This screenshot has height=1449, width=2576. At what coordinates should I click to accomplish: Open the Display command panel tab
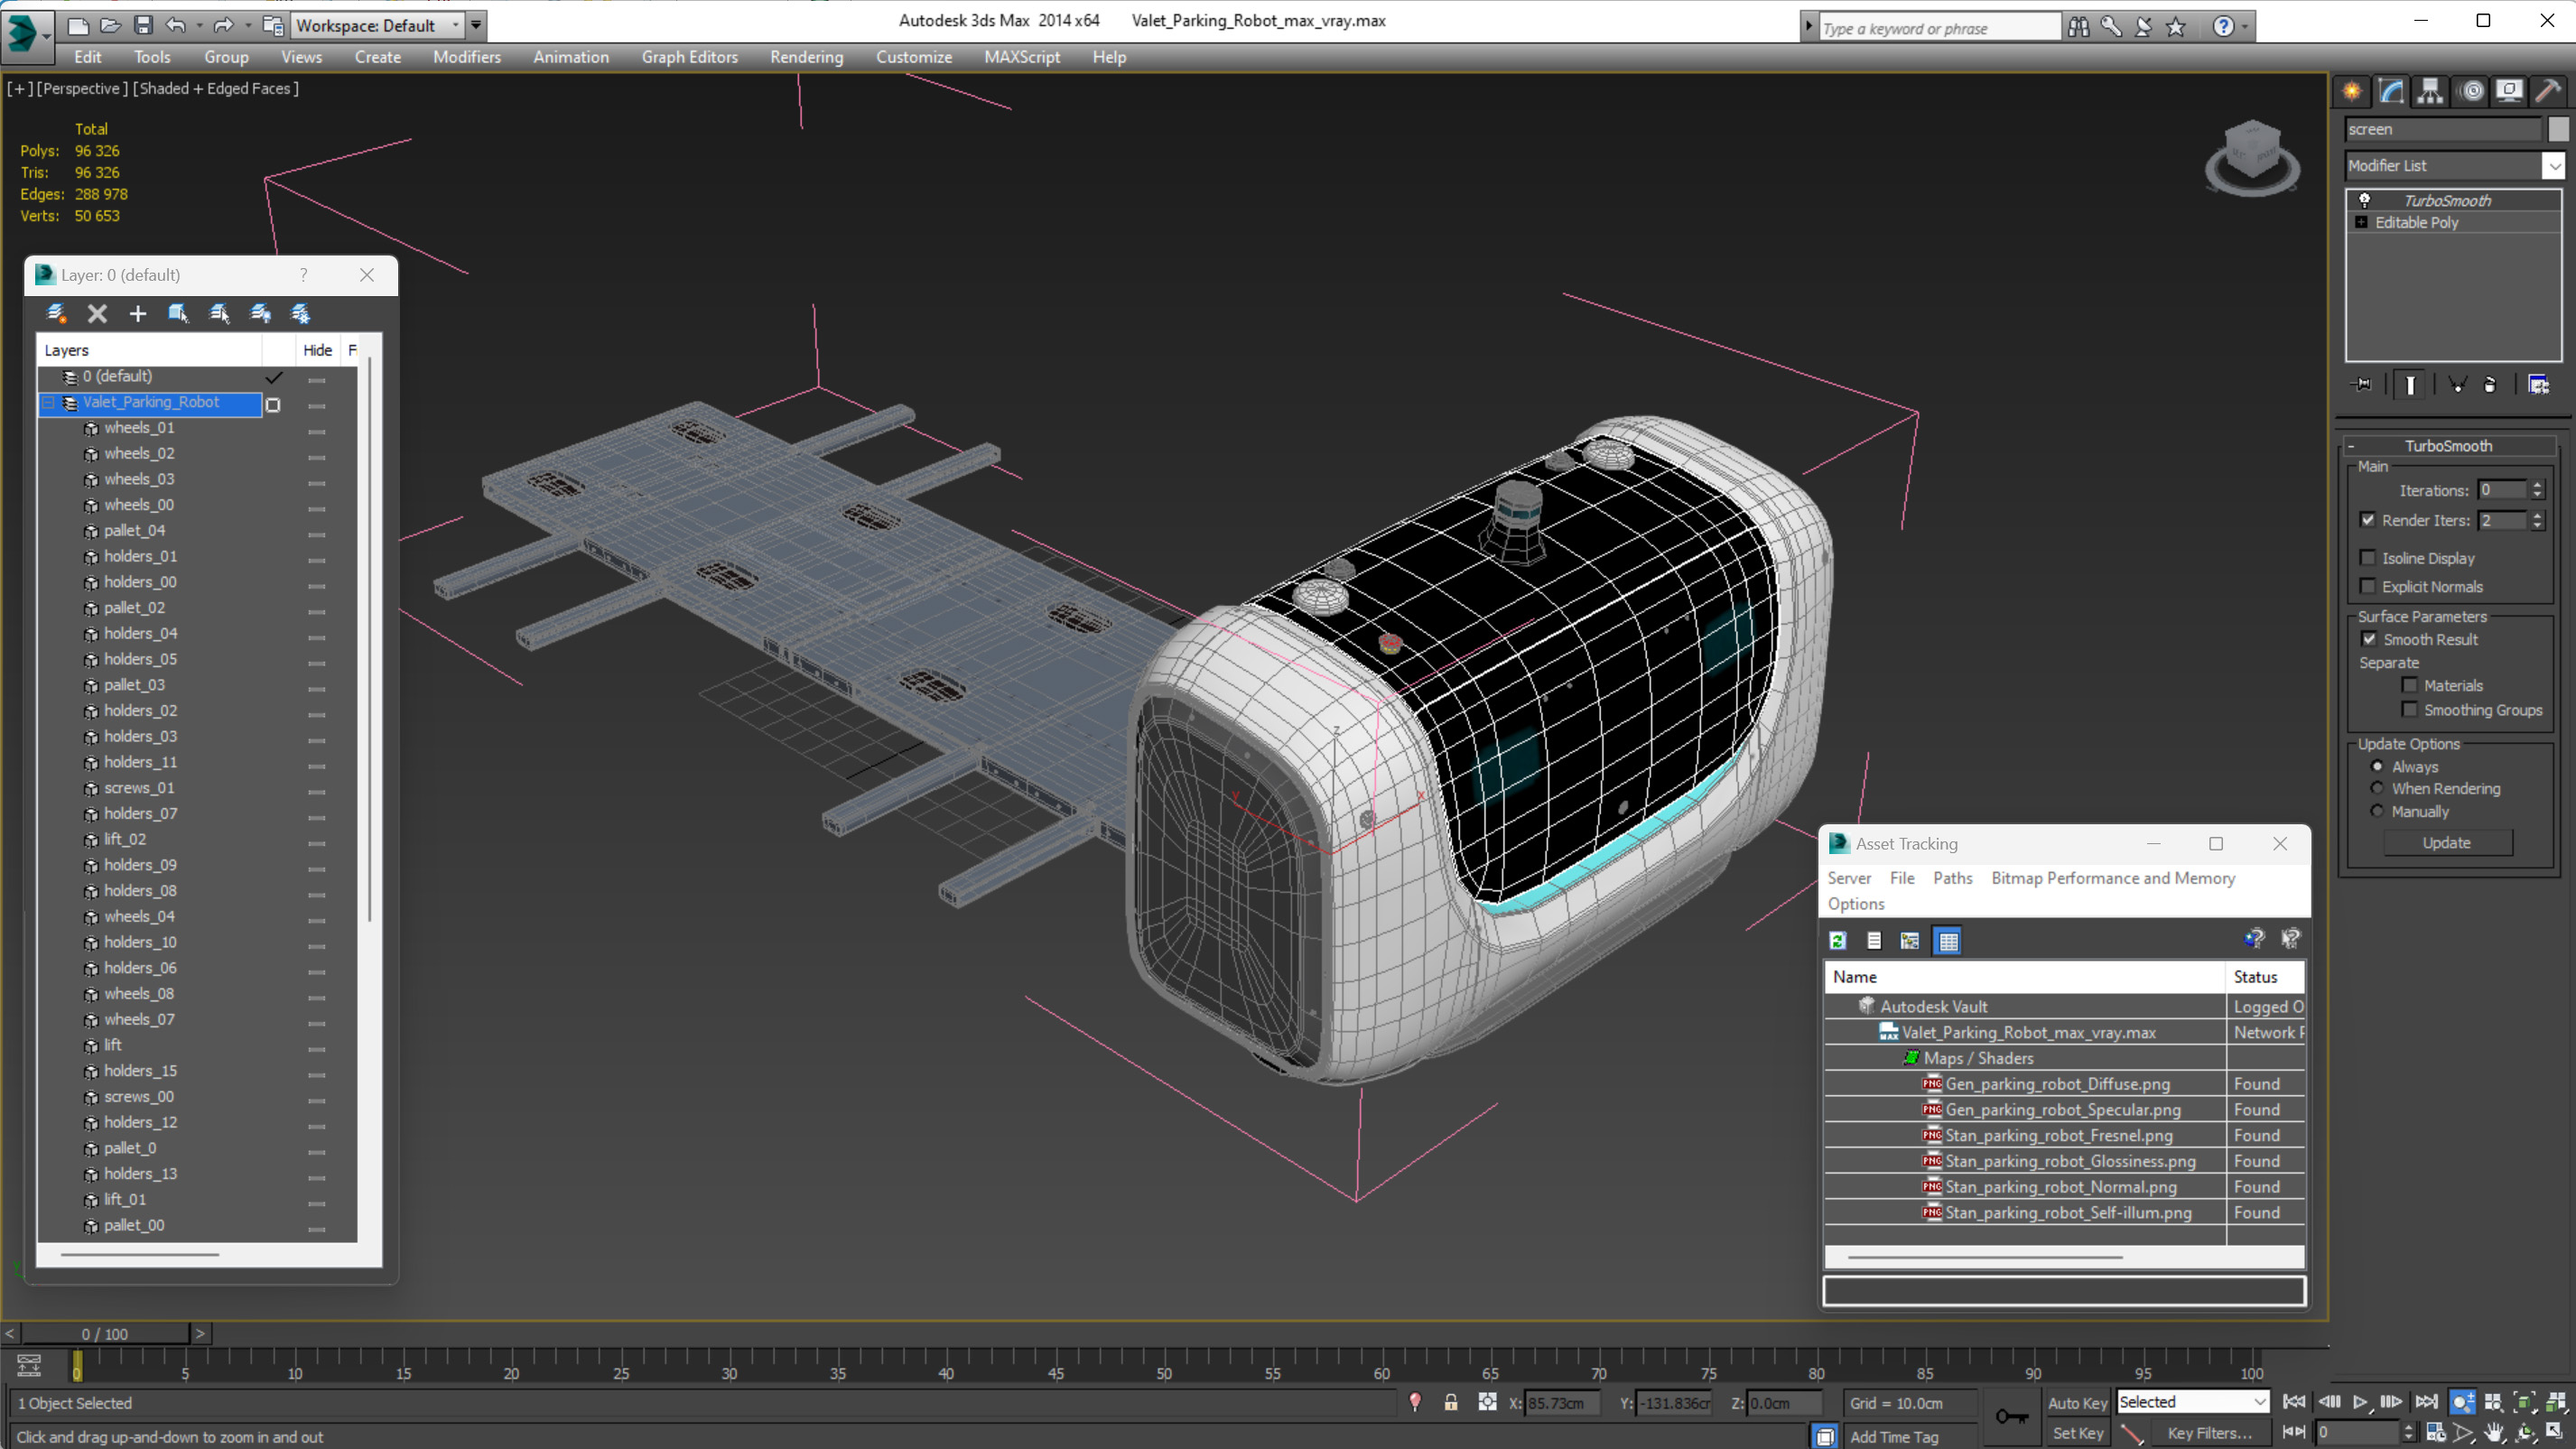pos(2509,91)
